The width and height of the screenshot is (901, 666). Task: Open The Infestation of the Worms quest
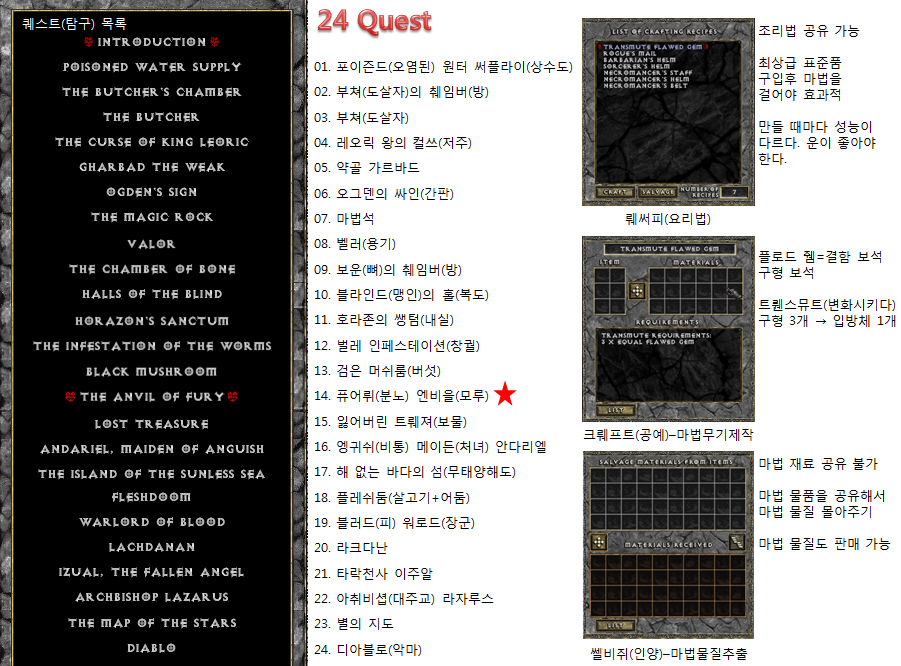coord(152,346)
